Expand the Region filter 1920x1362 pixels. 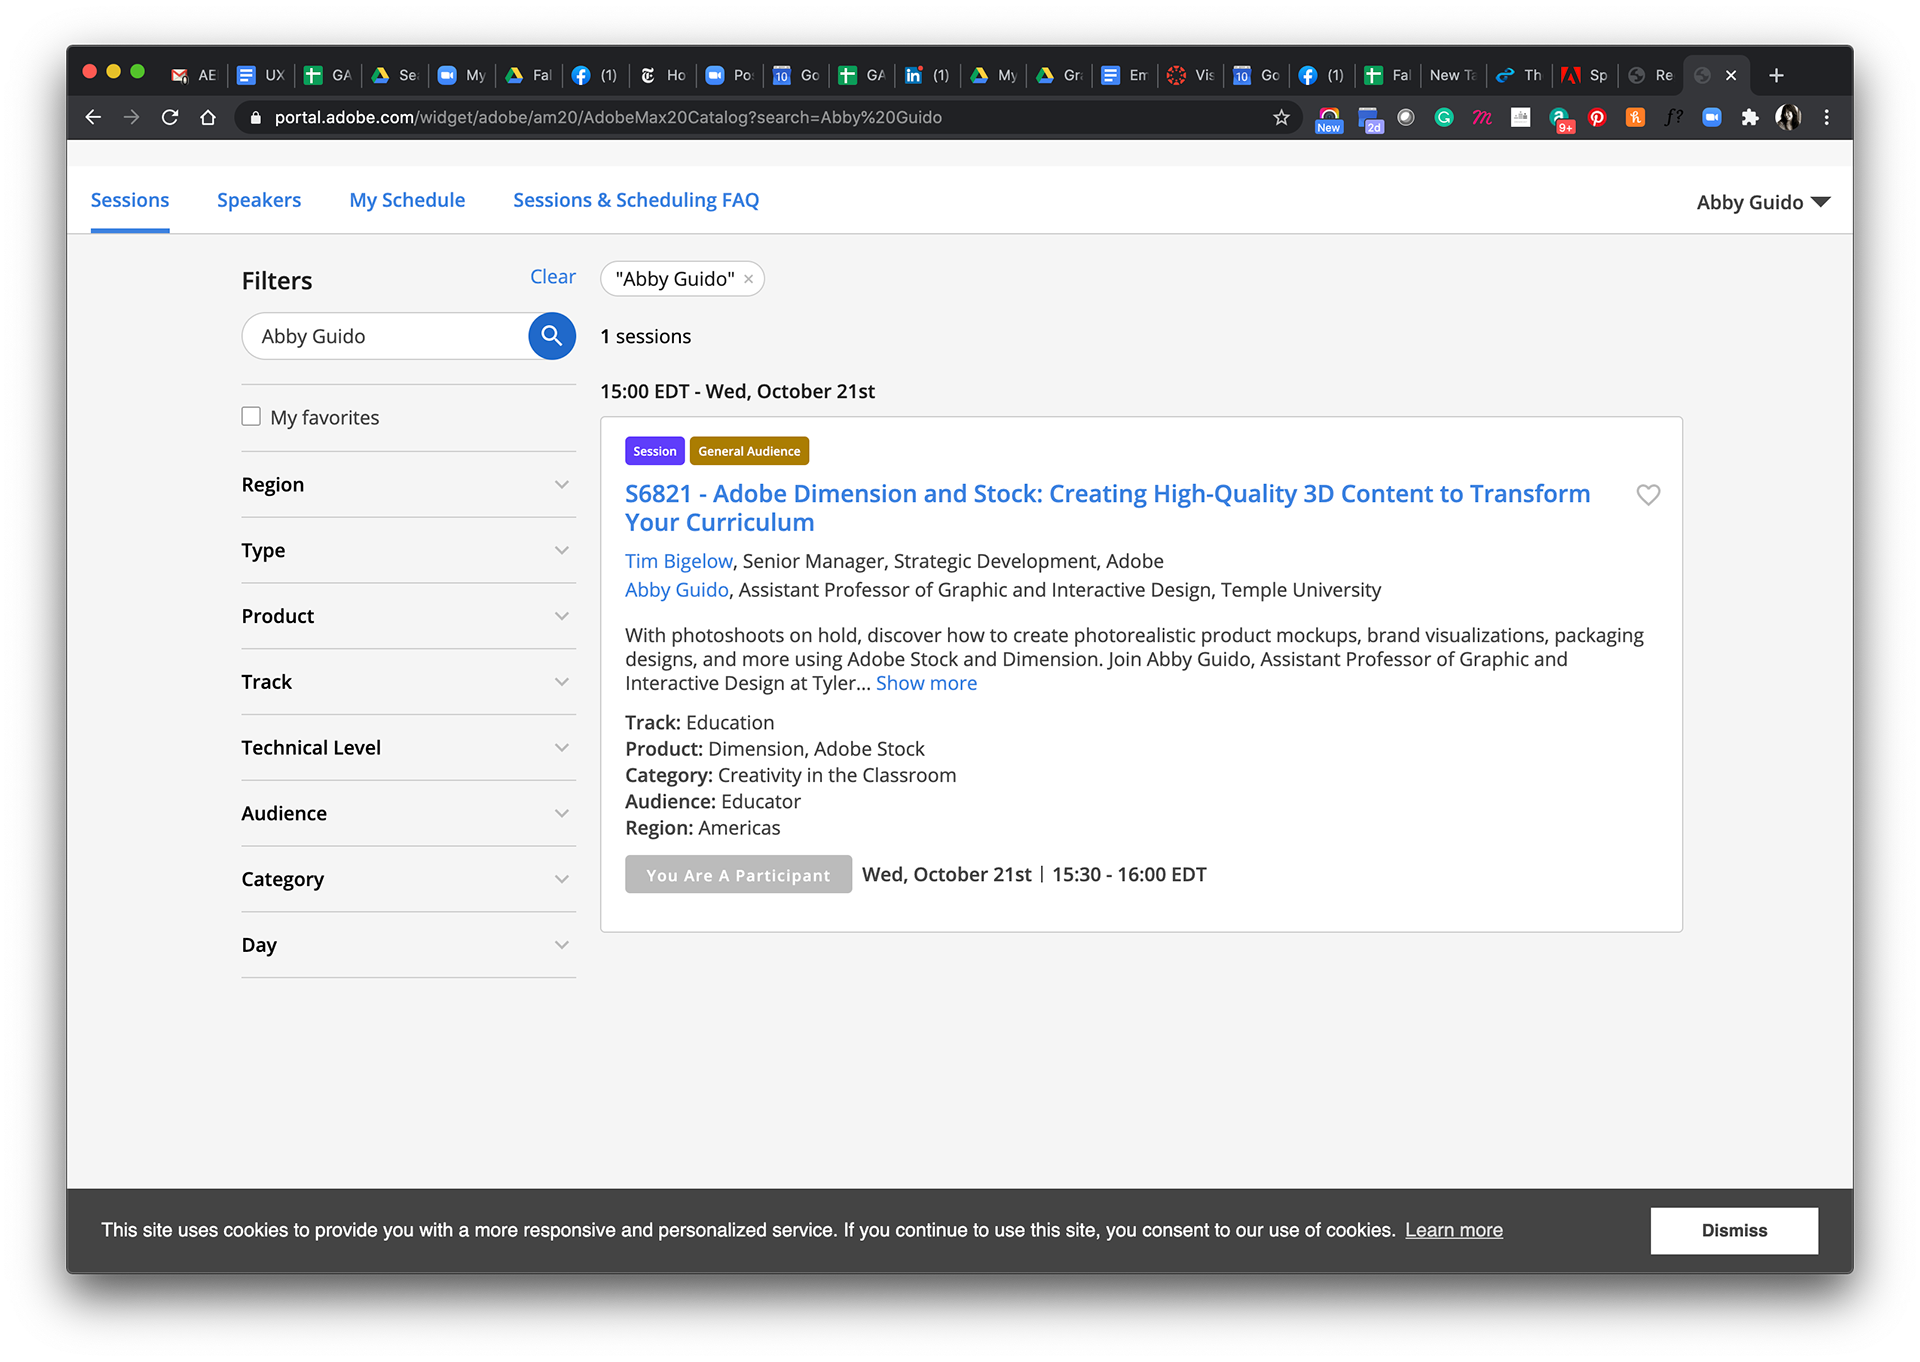tap(408, 484)
